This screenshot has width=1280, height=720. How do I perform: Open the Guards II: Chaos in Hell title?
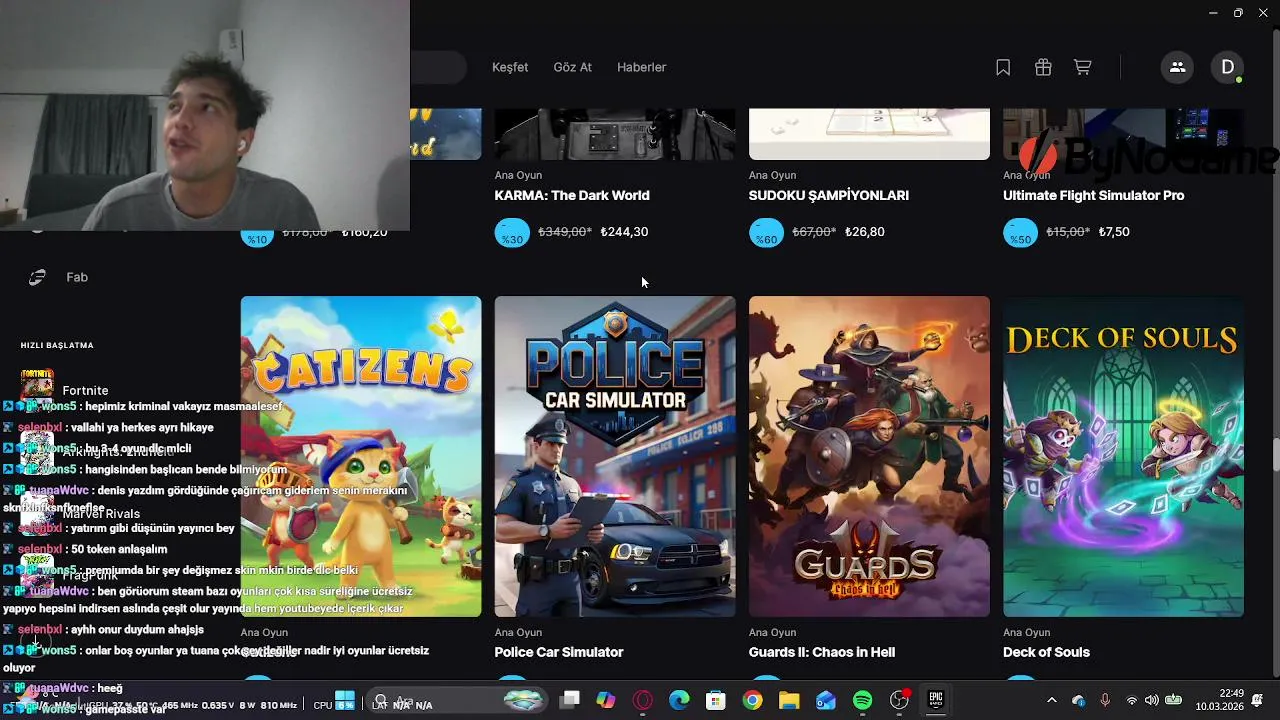point(822,652)
